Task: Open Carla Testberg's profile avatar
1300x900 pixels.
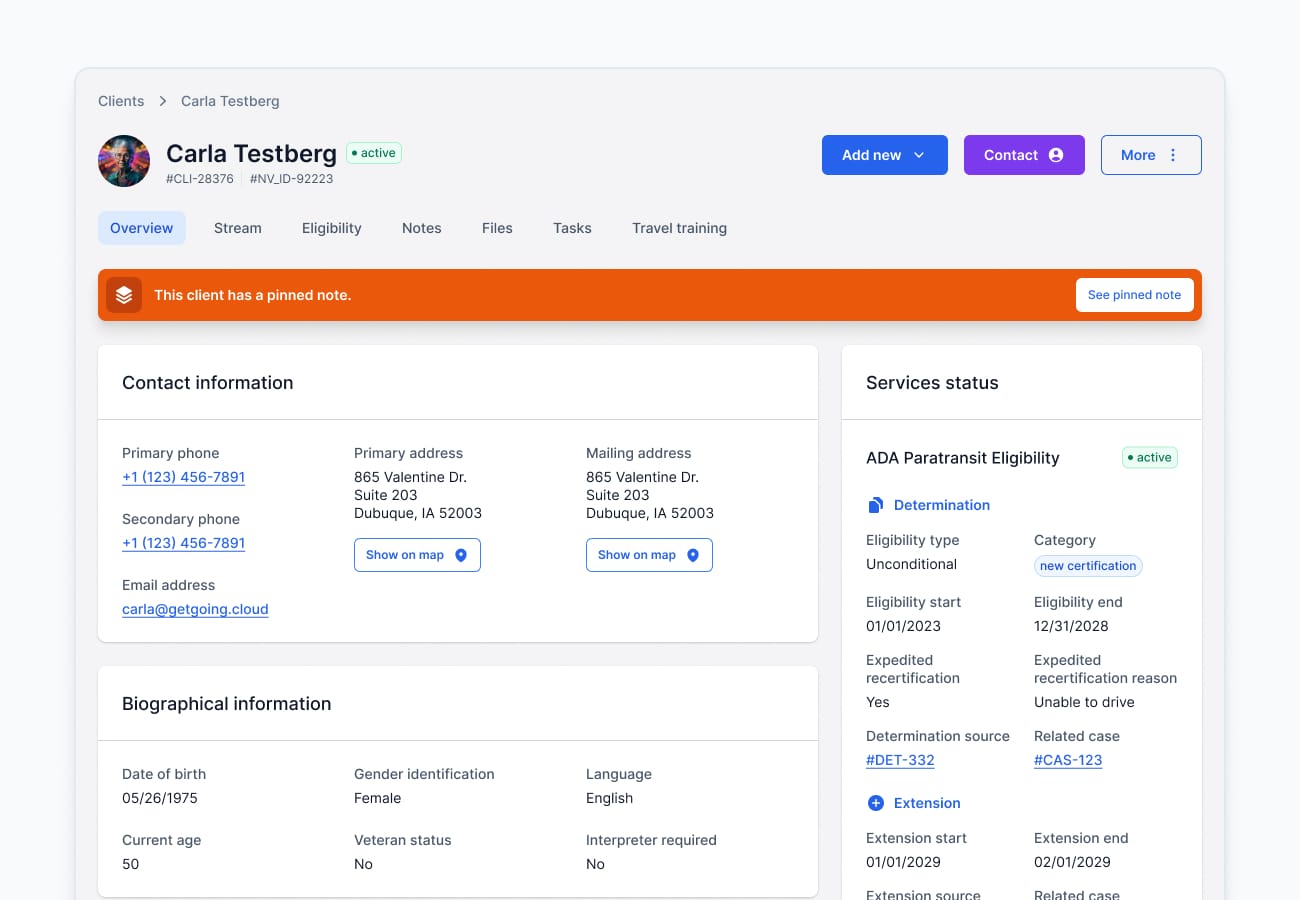Action: (x=124, y=161)
